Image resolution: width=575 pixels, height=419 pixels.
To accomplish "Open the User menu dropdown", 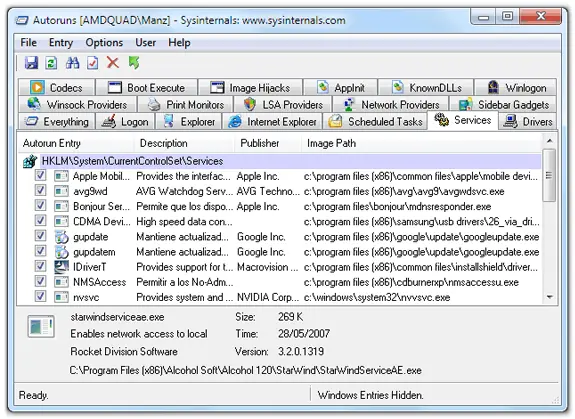I will click(146, 43).
